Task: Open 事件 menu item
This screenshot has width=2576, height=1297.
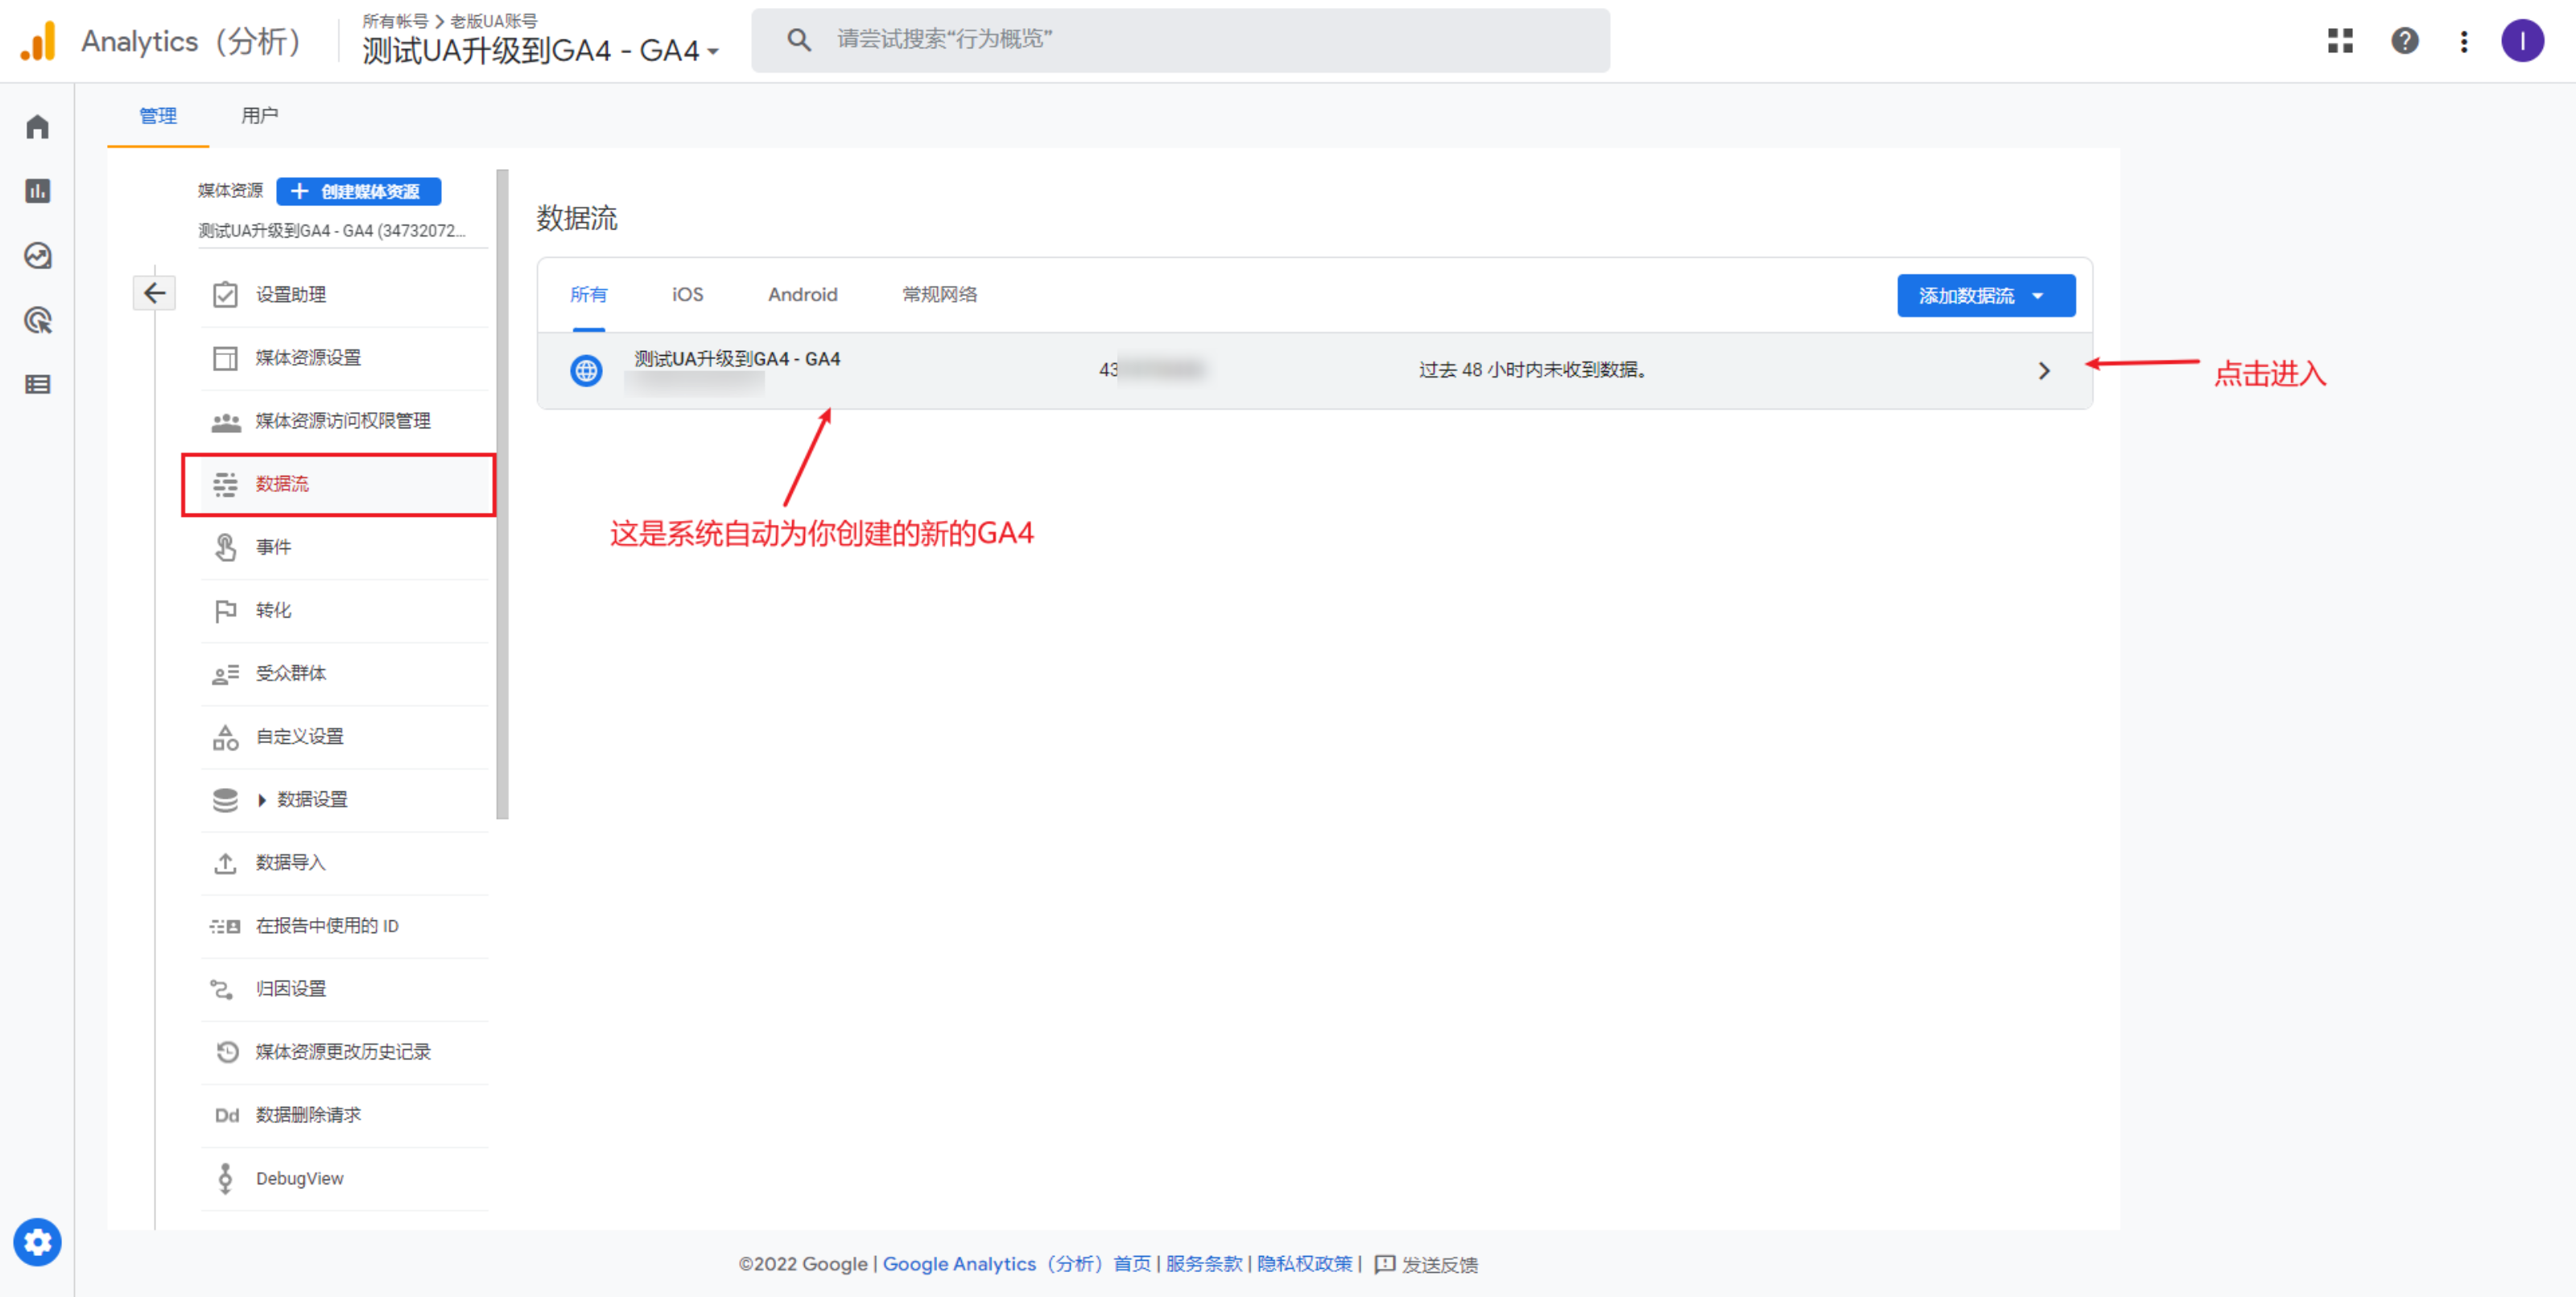Action: [273, 548]
